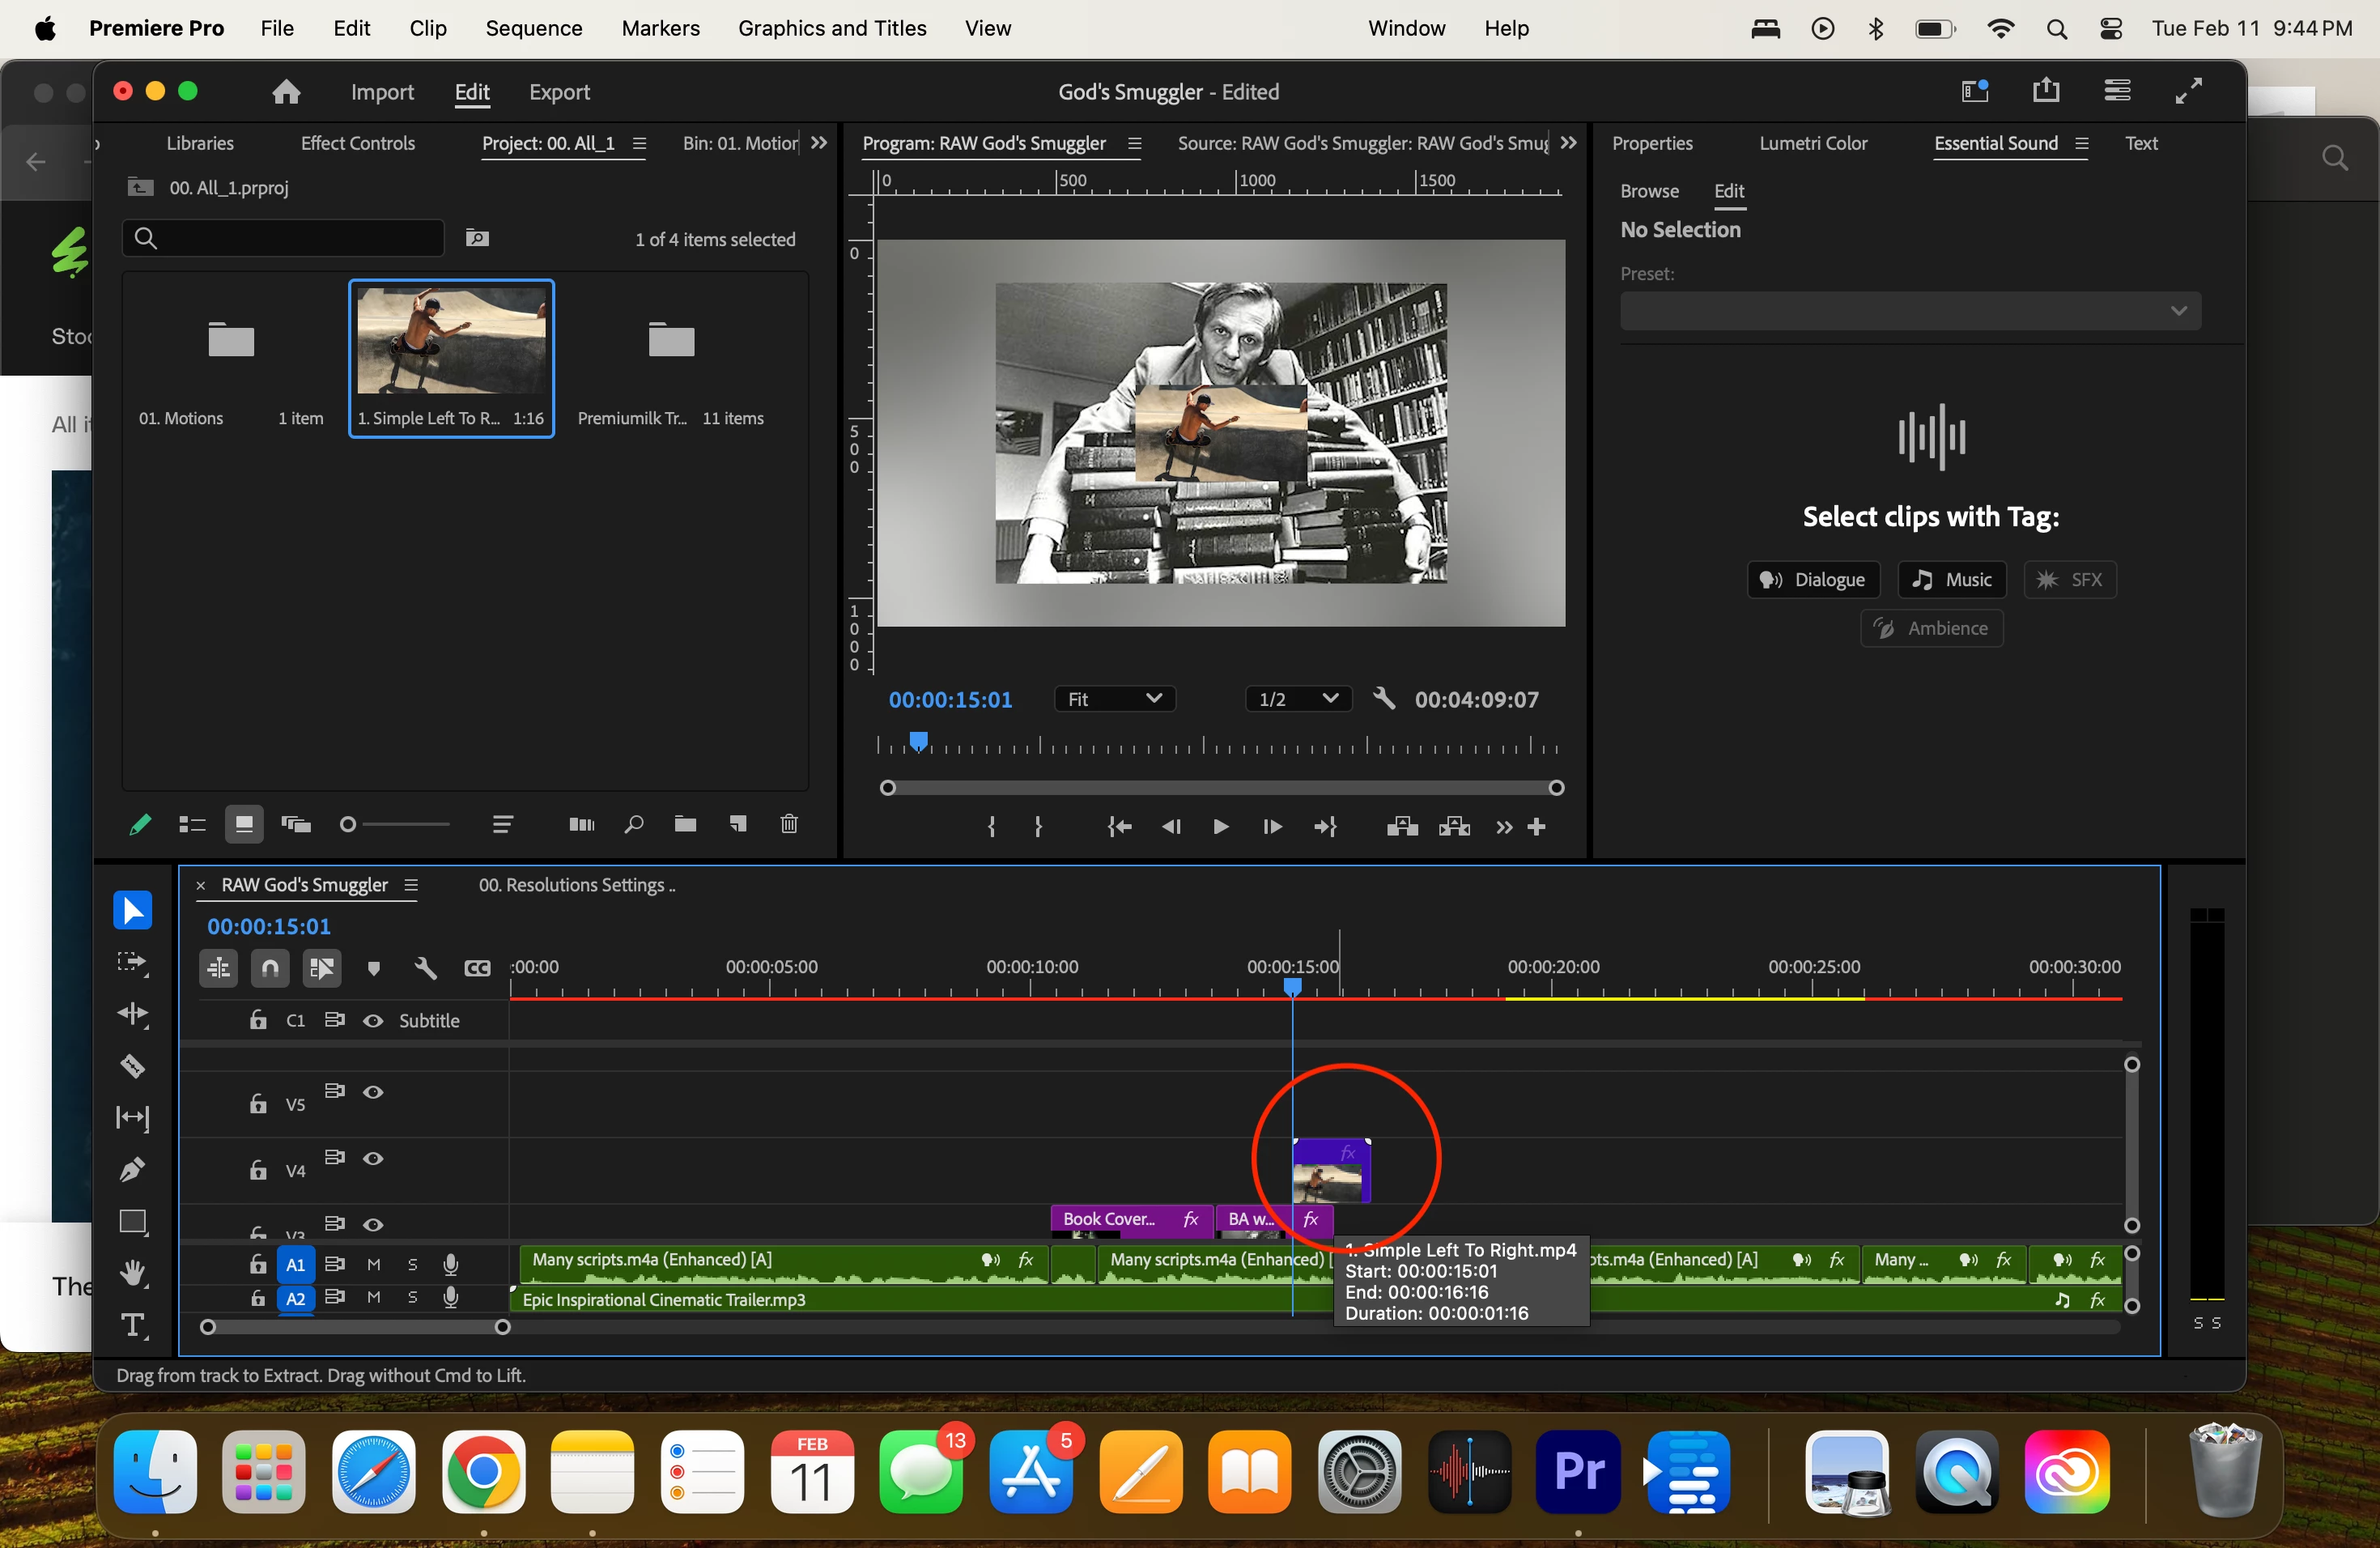Open the Fit zoom level dropdown
The image size is (2380, 1548).
[1114, 699]
